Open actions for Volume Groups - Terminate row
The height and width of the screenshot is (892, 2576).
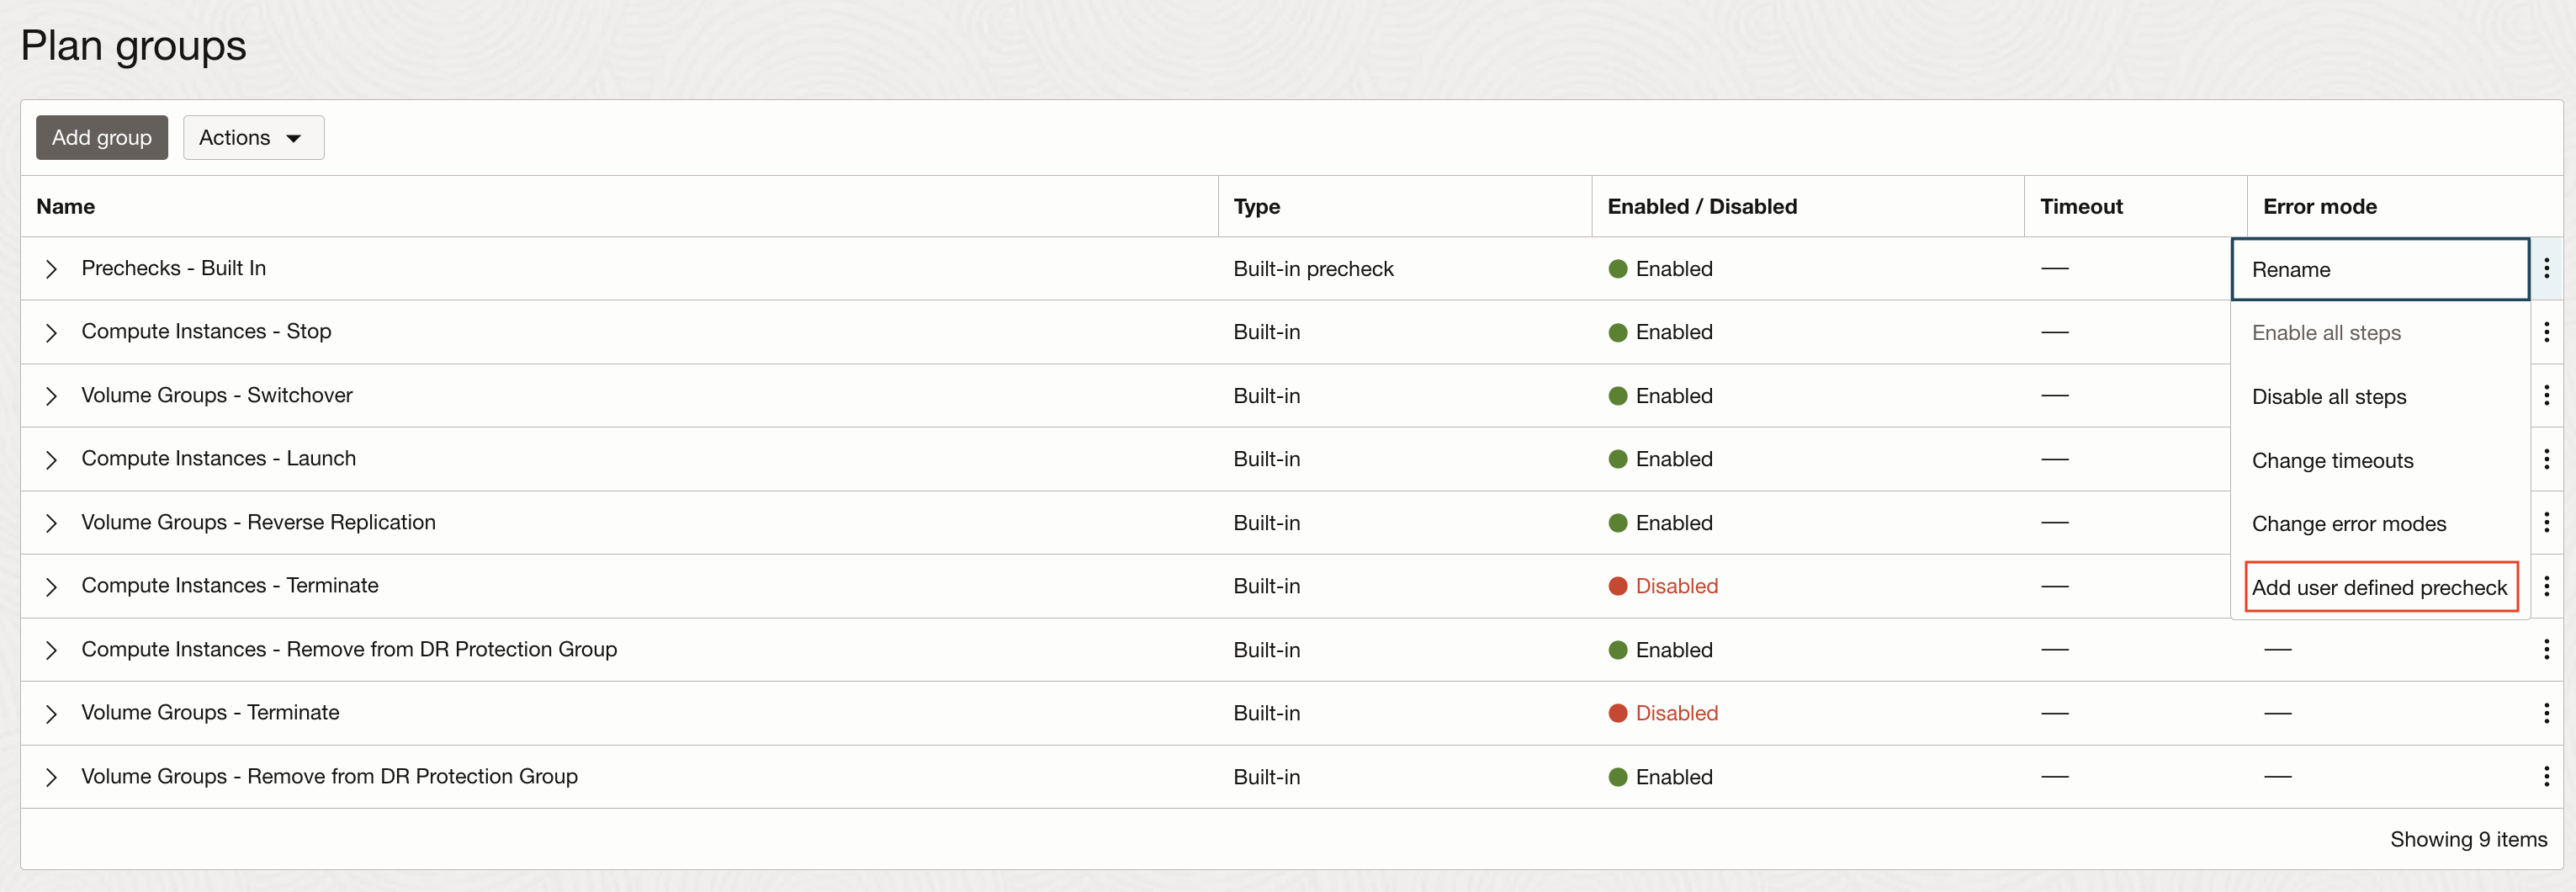click(2547, 713)
